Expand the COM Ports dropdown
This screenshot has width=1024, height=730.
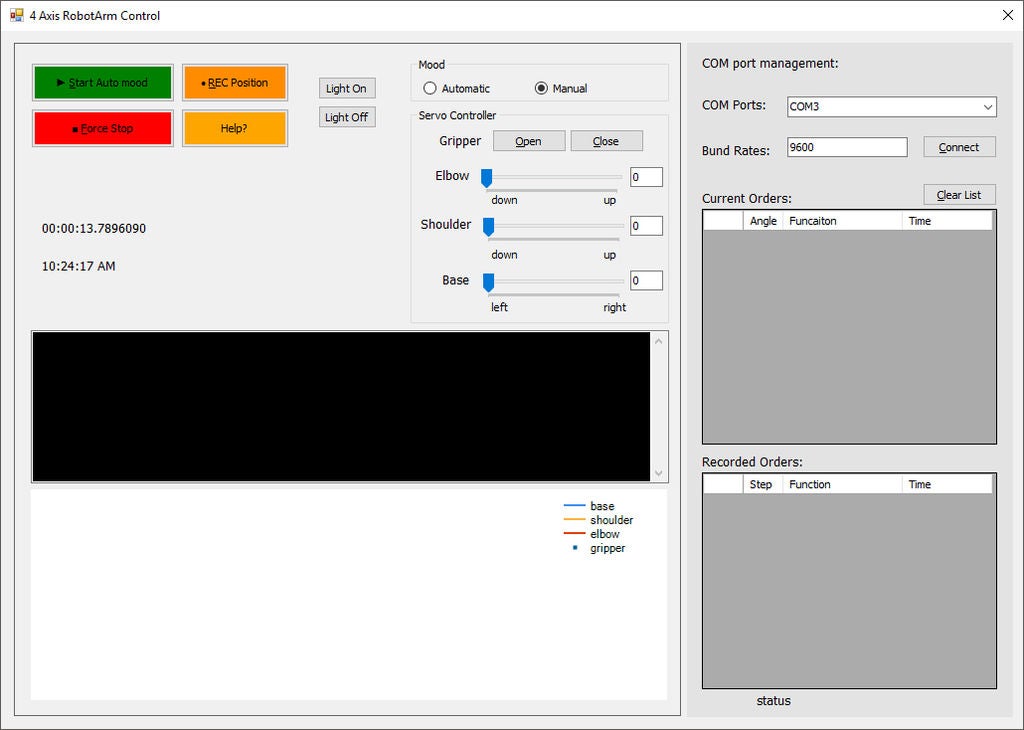coord(987,107)
